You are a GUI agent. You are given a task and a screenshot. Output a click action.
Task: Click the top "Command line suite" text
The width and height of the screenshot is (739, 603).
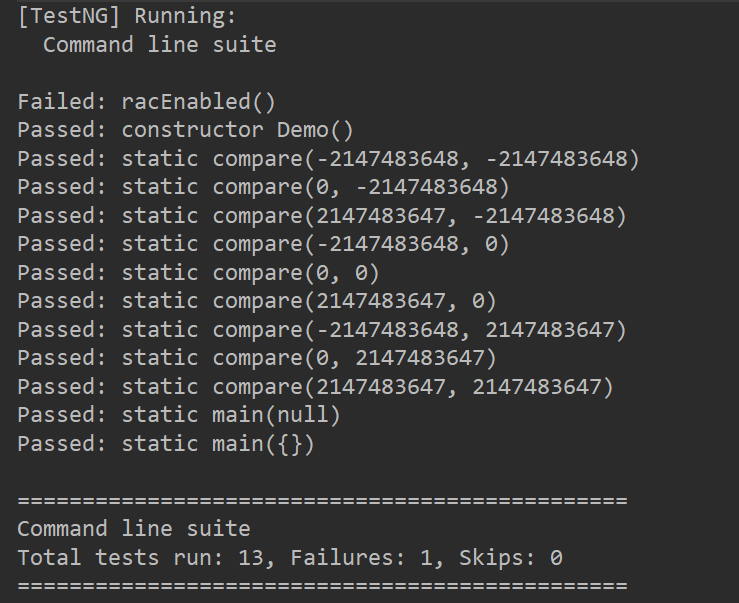pyautogui.click(x=159, y=45)
